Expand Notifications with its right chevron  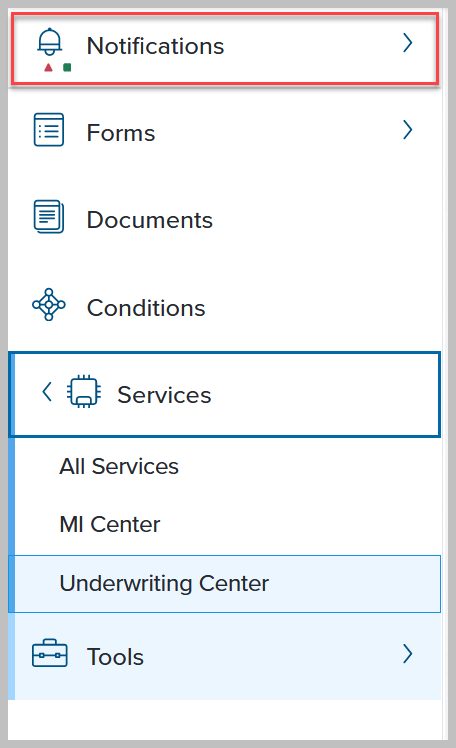click(x=407, y=43)
